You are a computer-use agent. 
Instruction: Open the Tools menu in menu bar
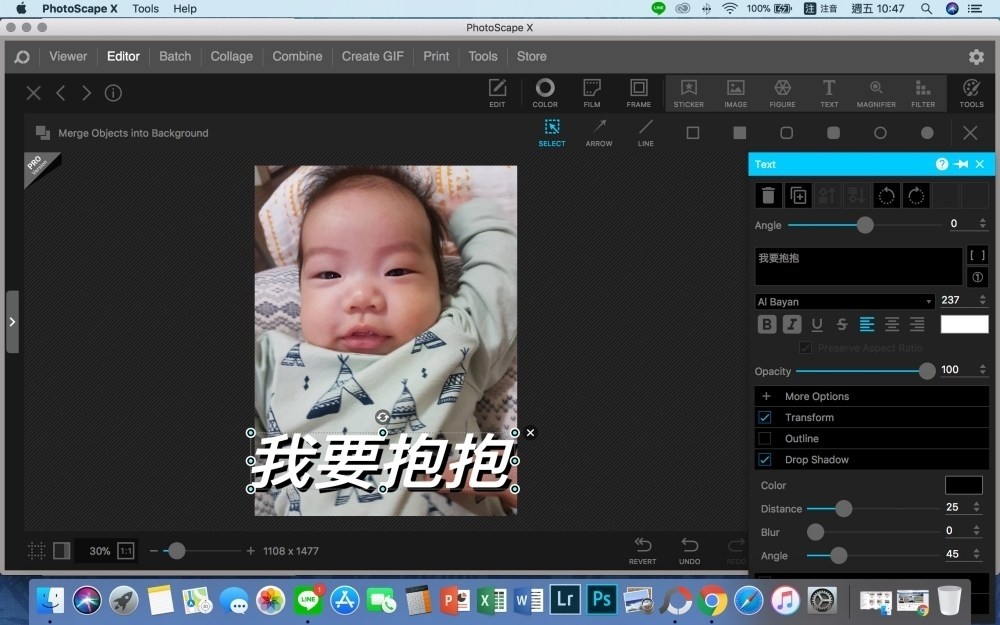pyautogui.click(x=146, y=8)
